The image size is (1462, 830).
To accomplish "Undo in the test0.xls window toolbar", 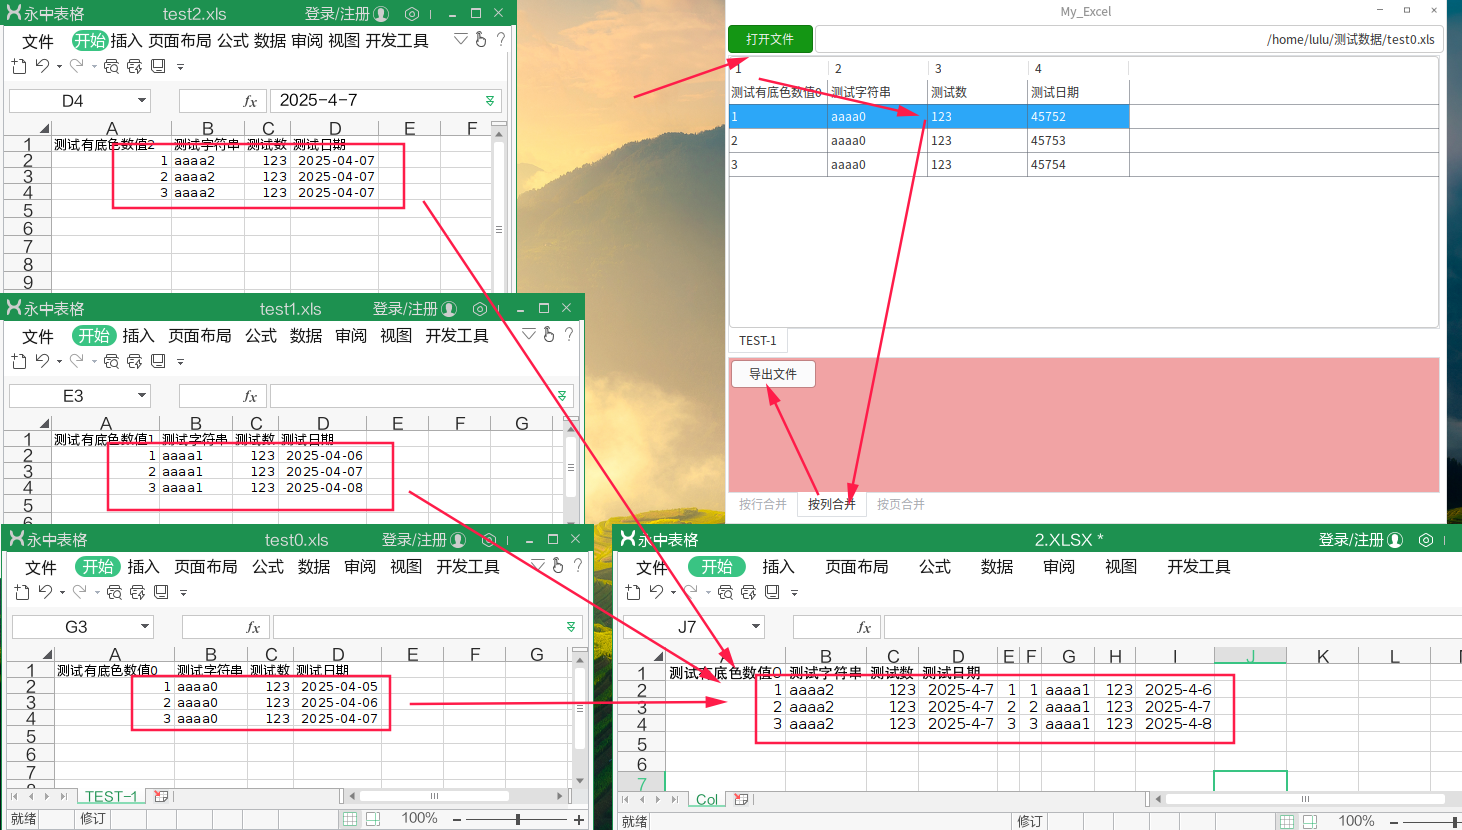I will pos(45,592).
